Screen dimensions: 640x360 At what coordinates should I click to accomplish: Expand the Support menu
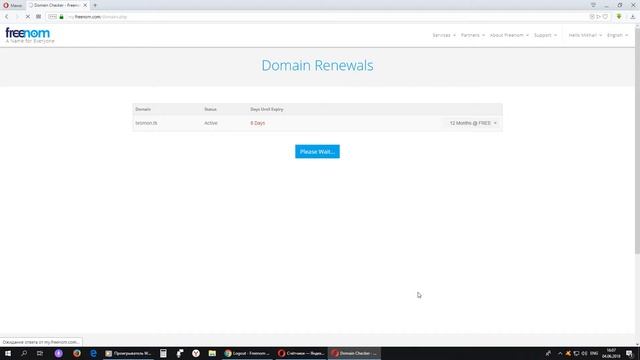tap(545, 36)
